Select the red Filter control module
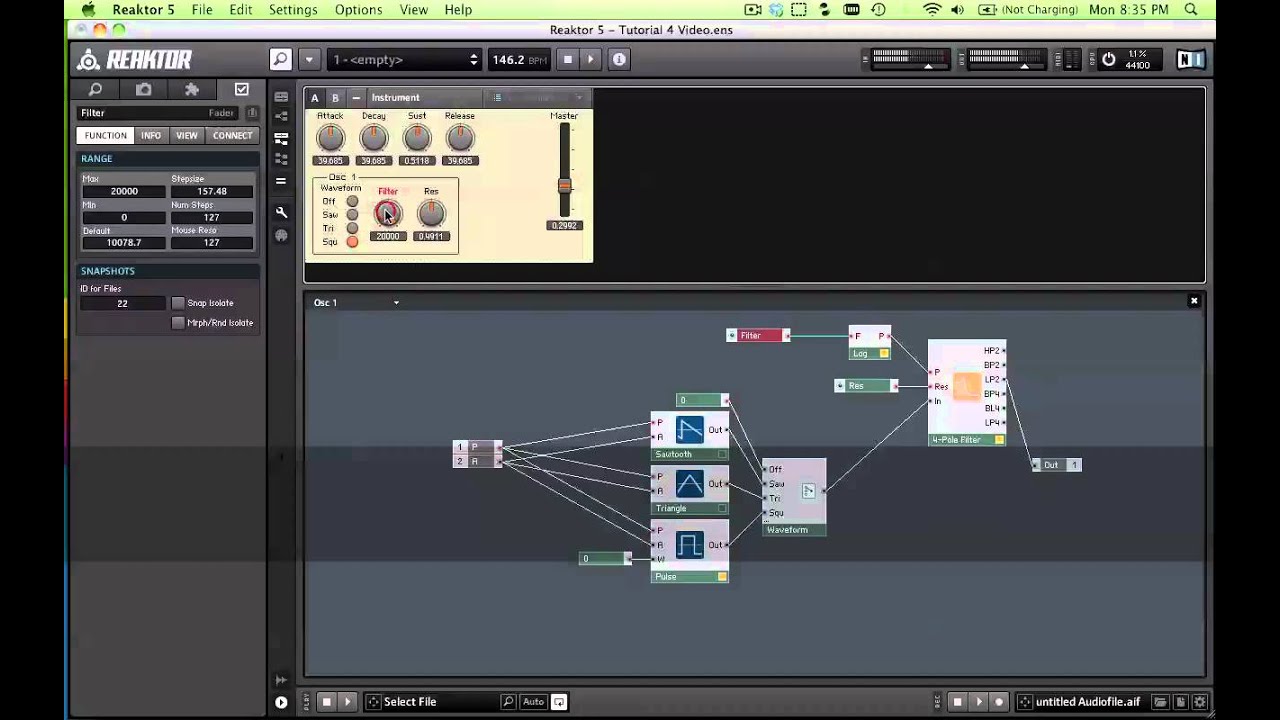Image resolution: width=1280 pixels, height=720 pixels. [x=758, y=336]
